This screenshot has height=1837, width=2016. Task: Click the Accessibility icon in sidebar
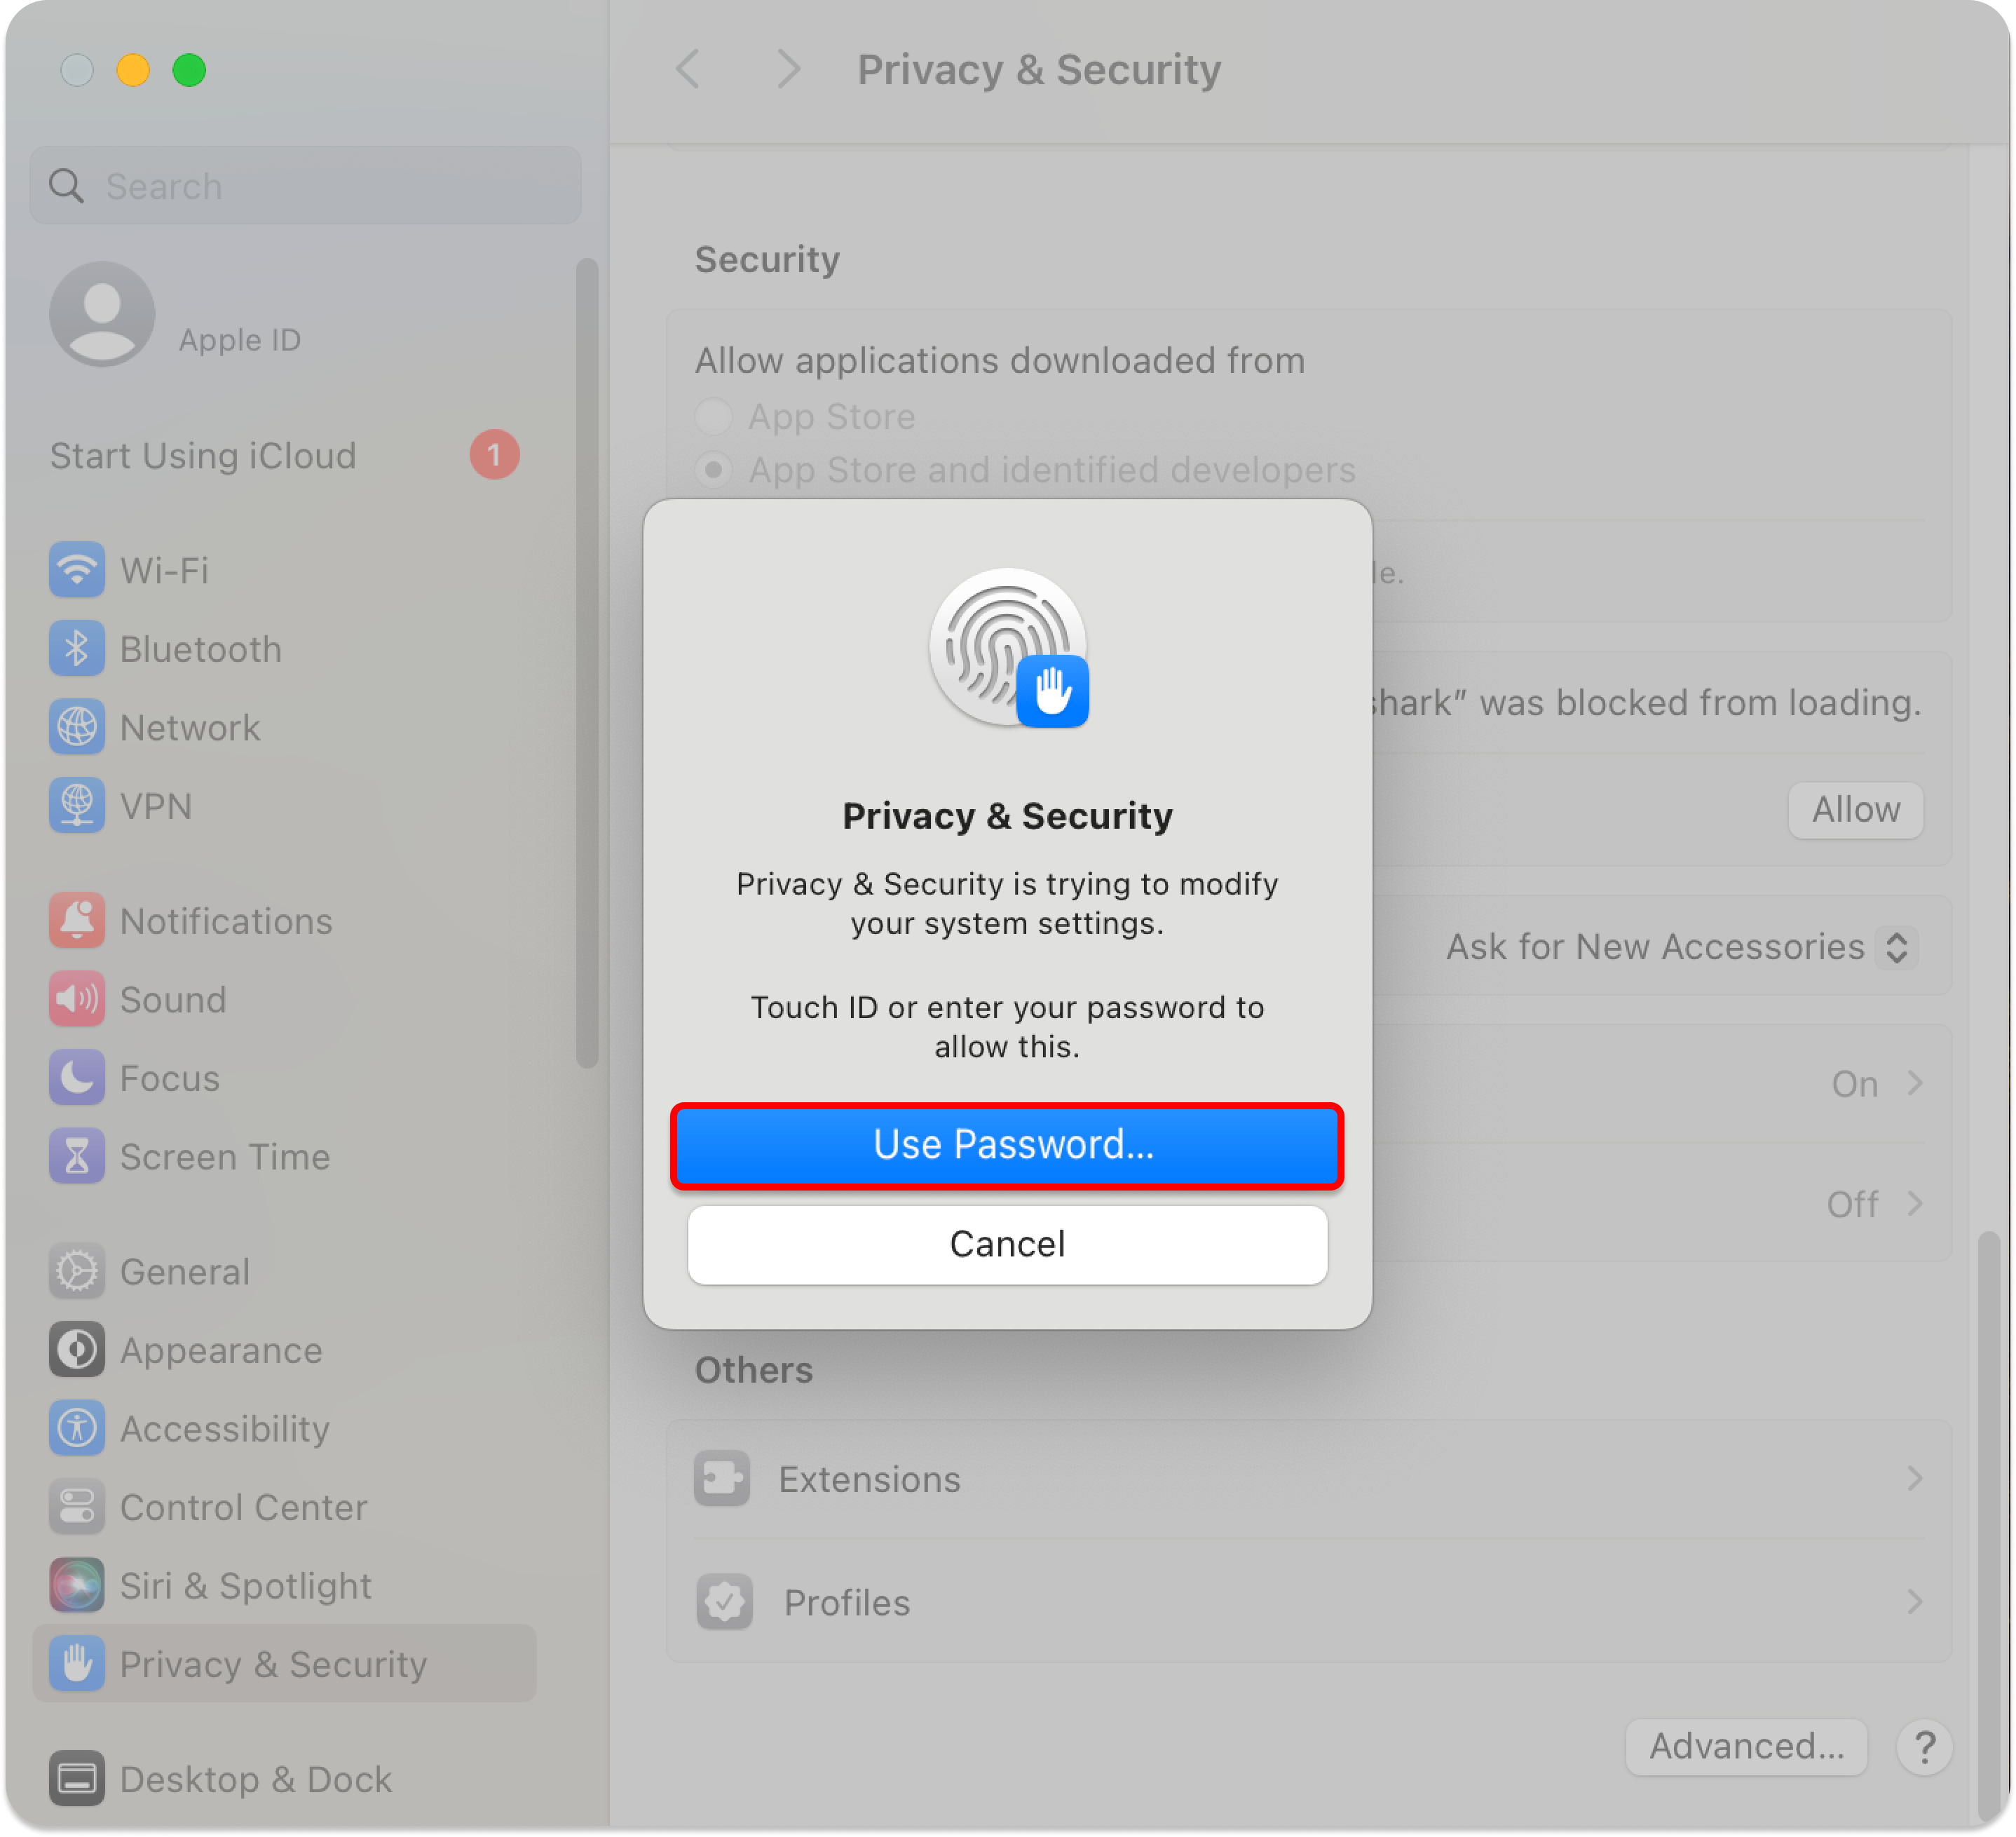click(x=77, y=1428)
